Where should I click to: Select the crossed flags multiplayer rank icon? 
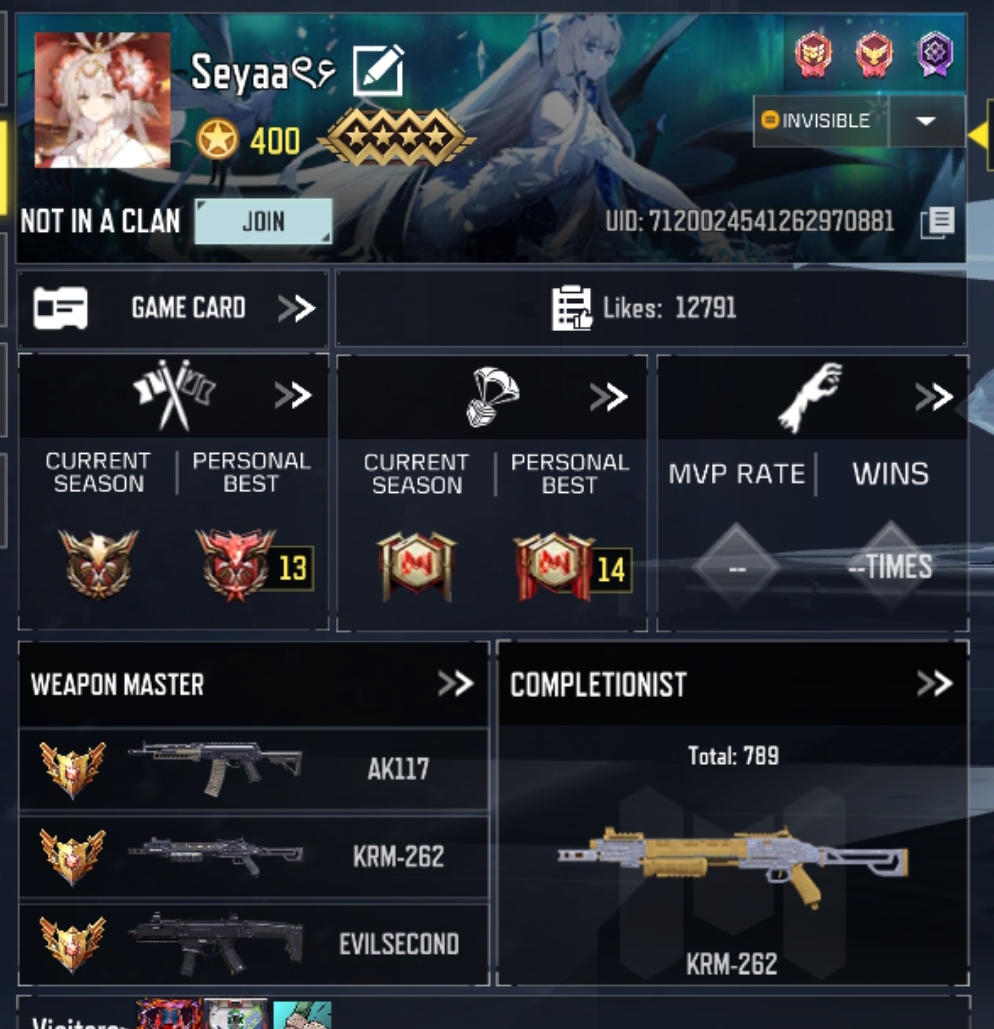tap(174, 395)
